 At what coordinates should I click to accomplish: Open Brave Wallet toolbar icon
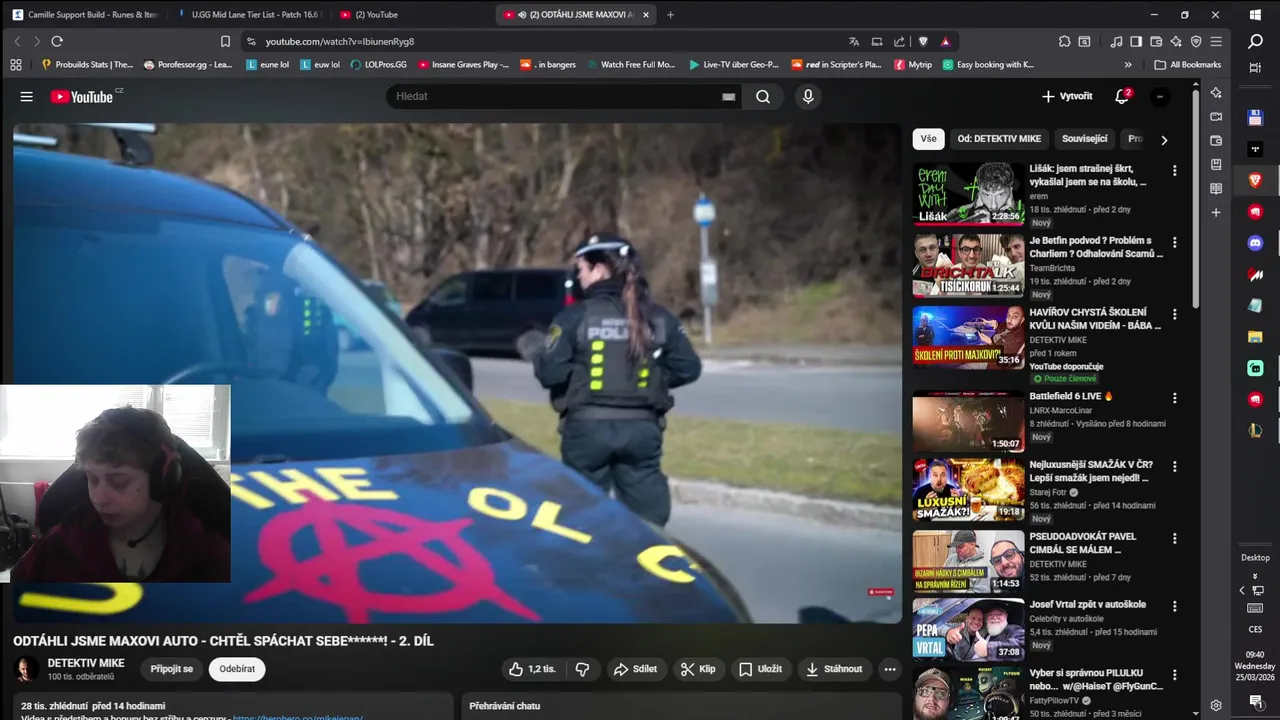pos(1156,41)
